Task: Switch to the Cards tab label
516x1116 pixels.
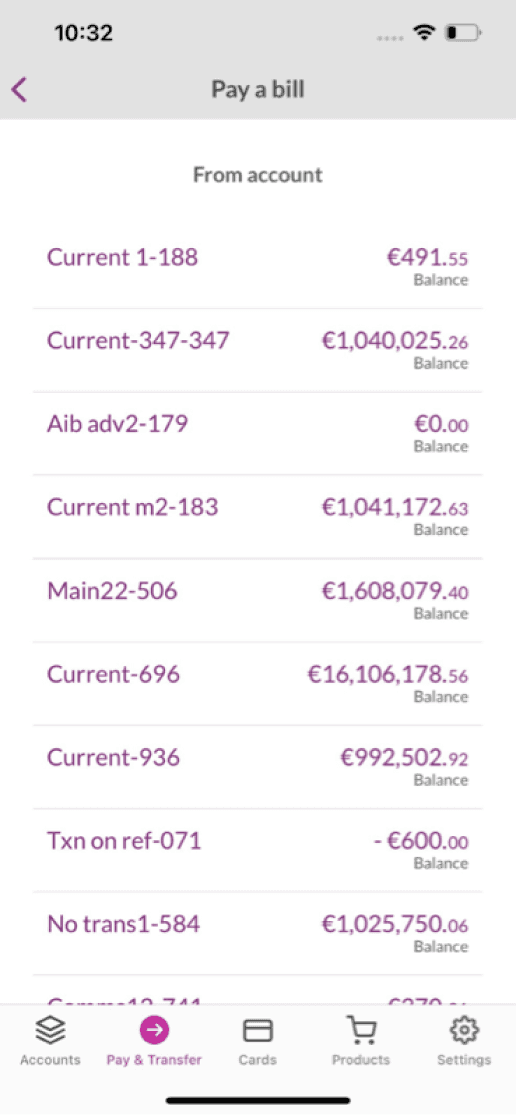Action: pos(258,1060)
